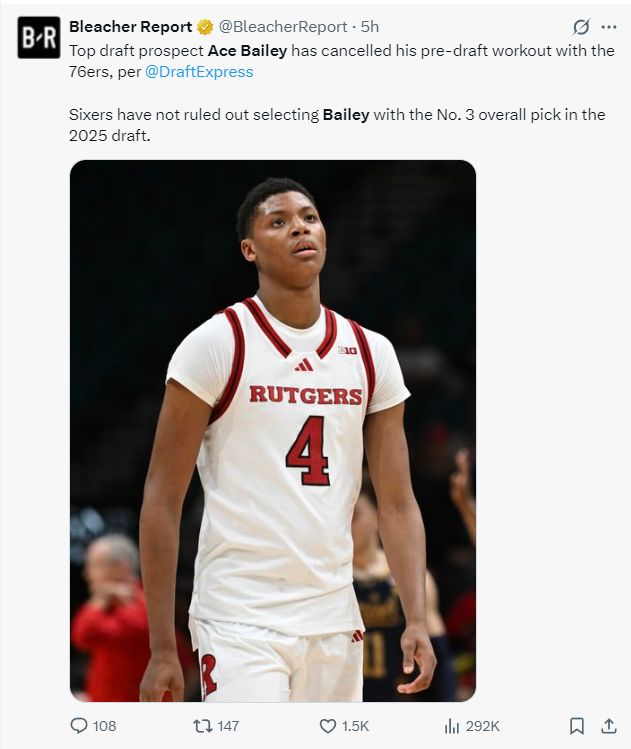Click the Bleacher Report B/R avatar

point(39,37)
